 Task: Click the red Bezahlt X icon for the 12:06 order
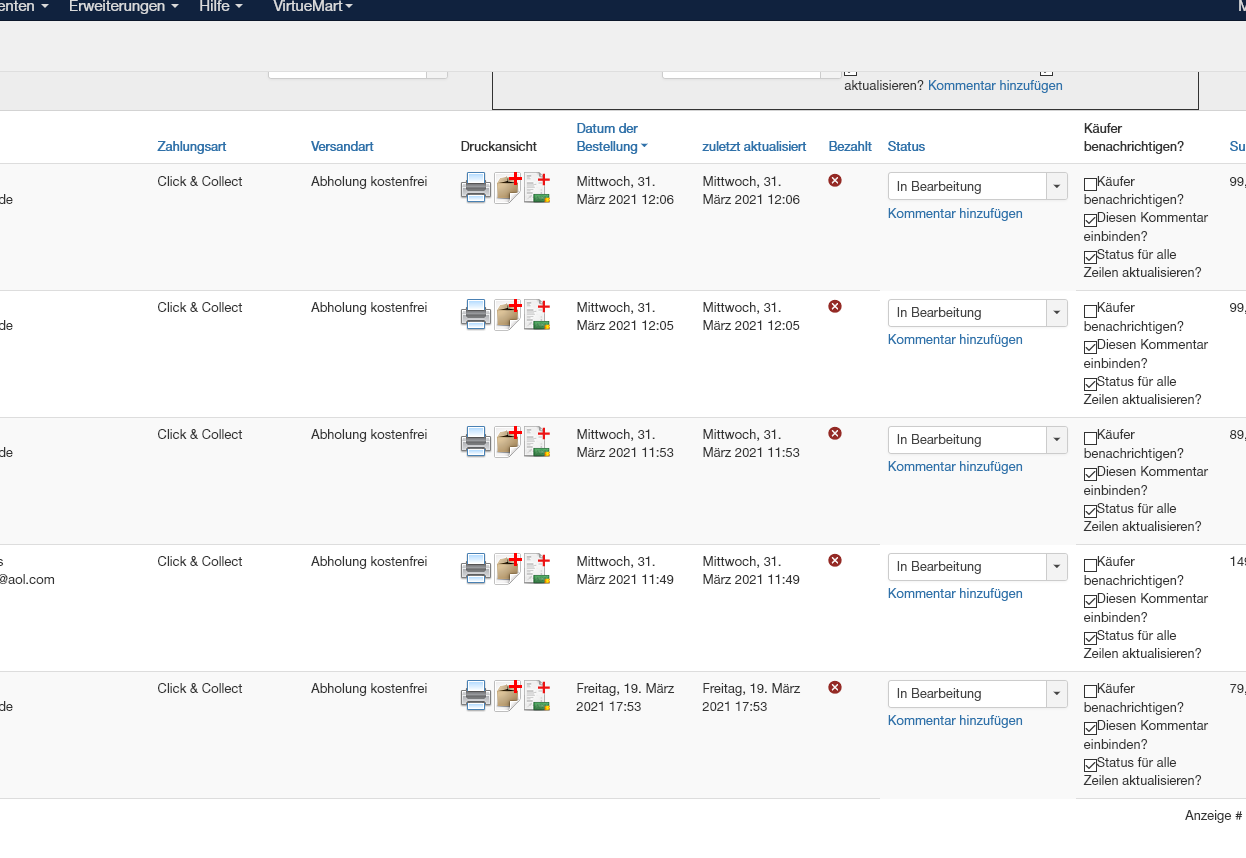click(835, 180)
